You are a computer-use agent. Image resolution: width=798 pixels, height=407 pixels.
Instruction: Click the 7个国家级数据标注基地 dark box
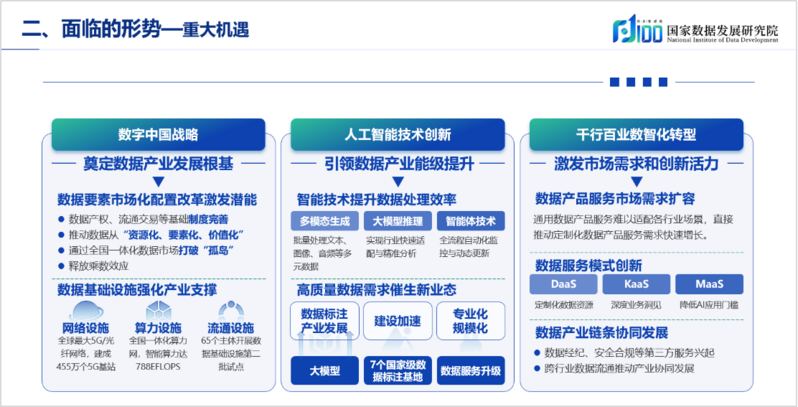397,370
